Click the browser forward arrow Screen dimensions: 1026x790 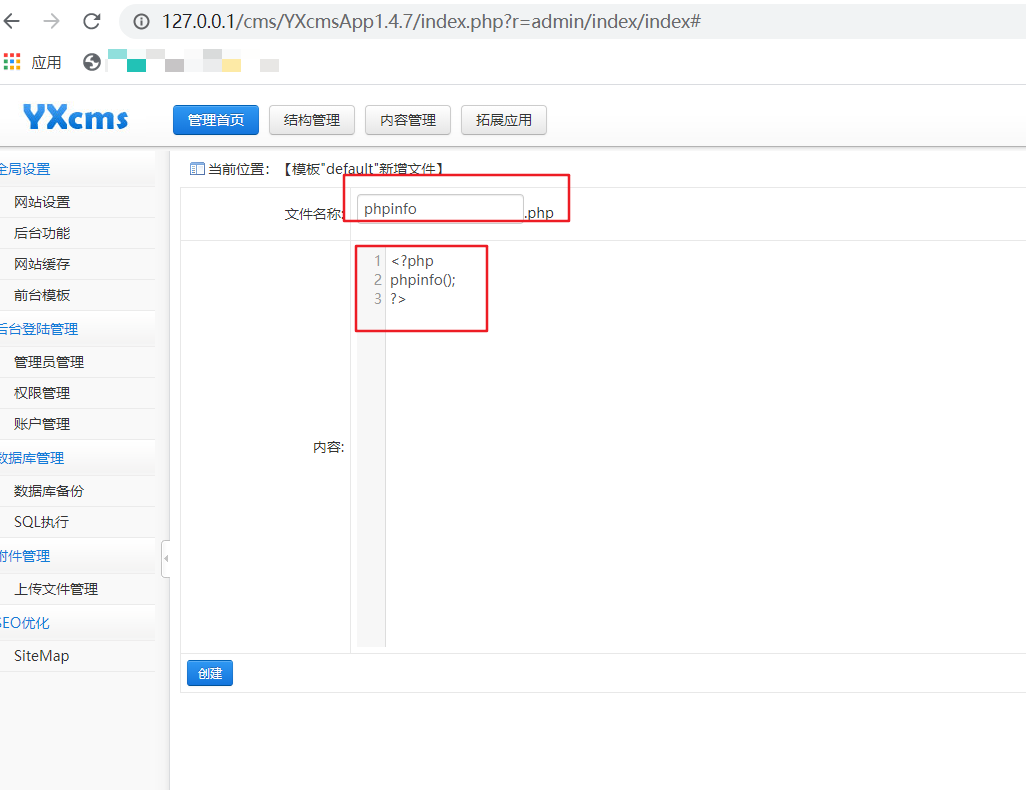point(52,21)
